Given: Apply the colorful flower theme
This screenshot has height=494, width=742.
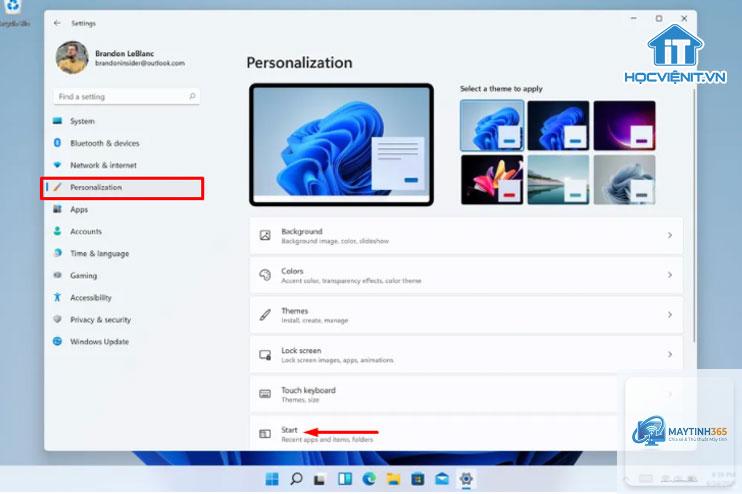Looking at the screenshot, I should coord(492,180).
